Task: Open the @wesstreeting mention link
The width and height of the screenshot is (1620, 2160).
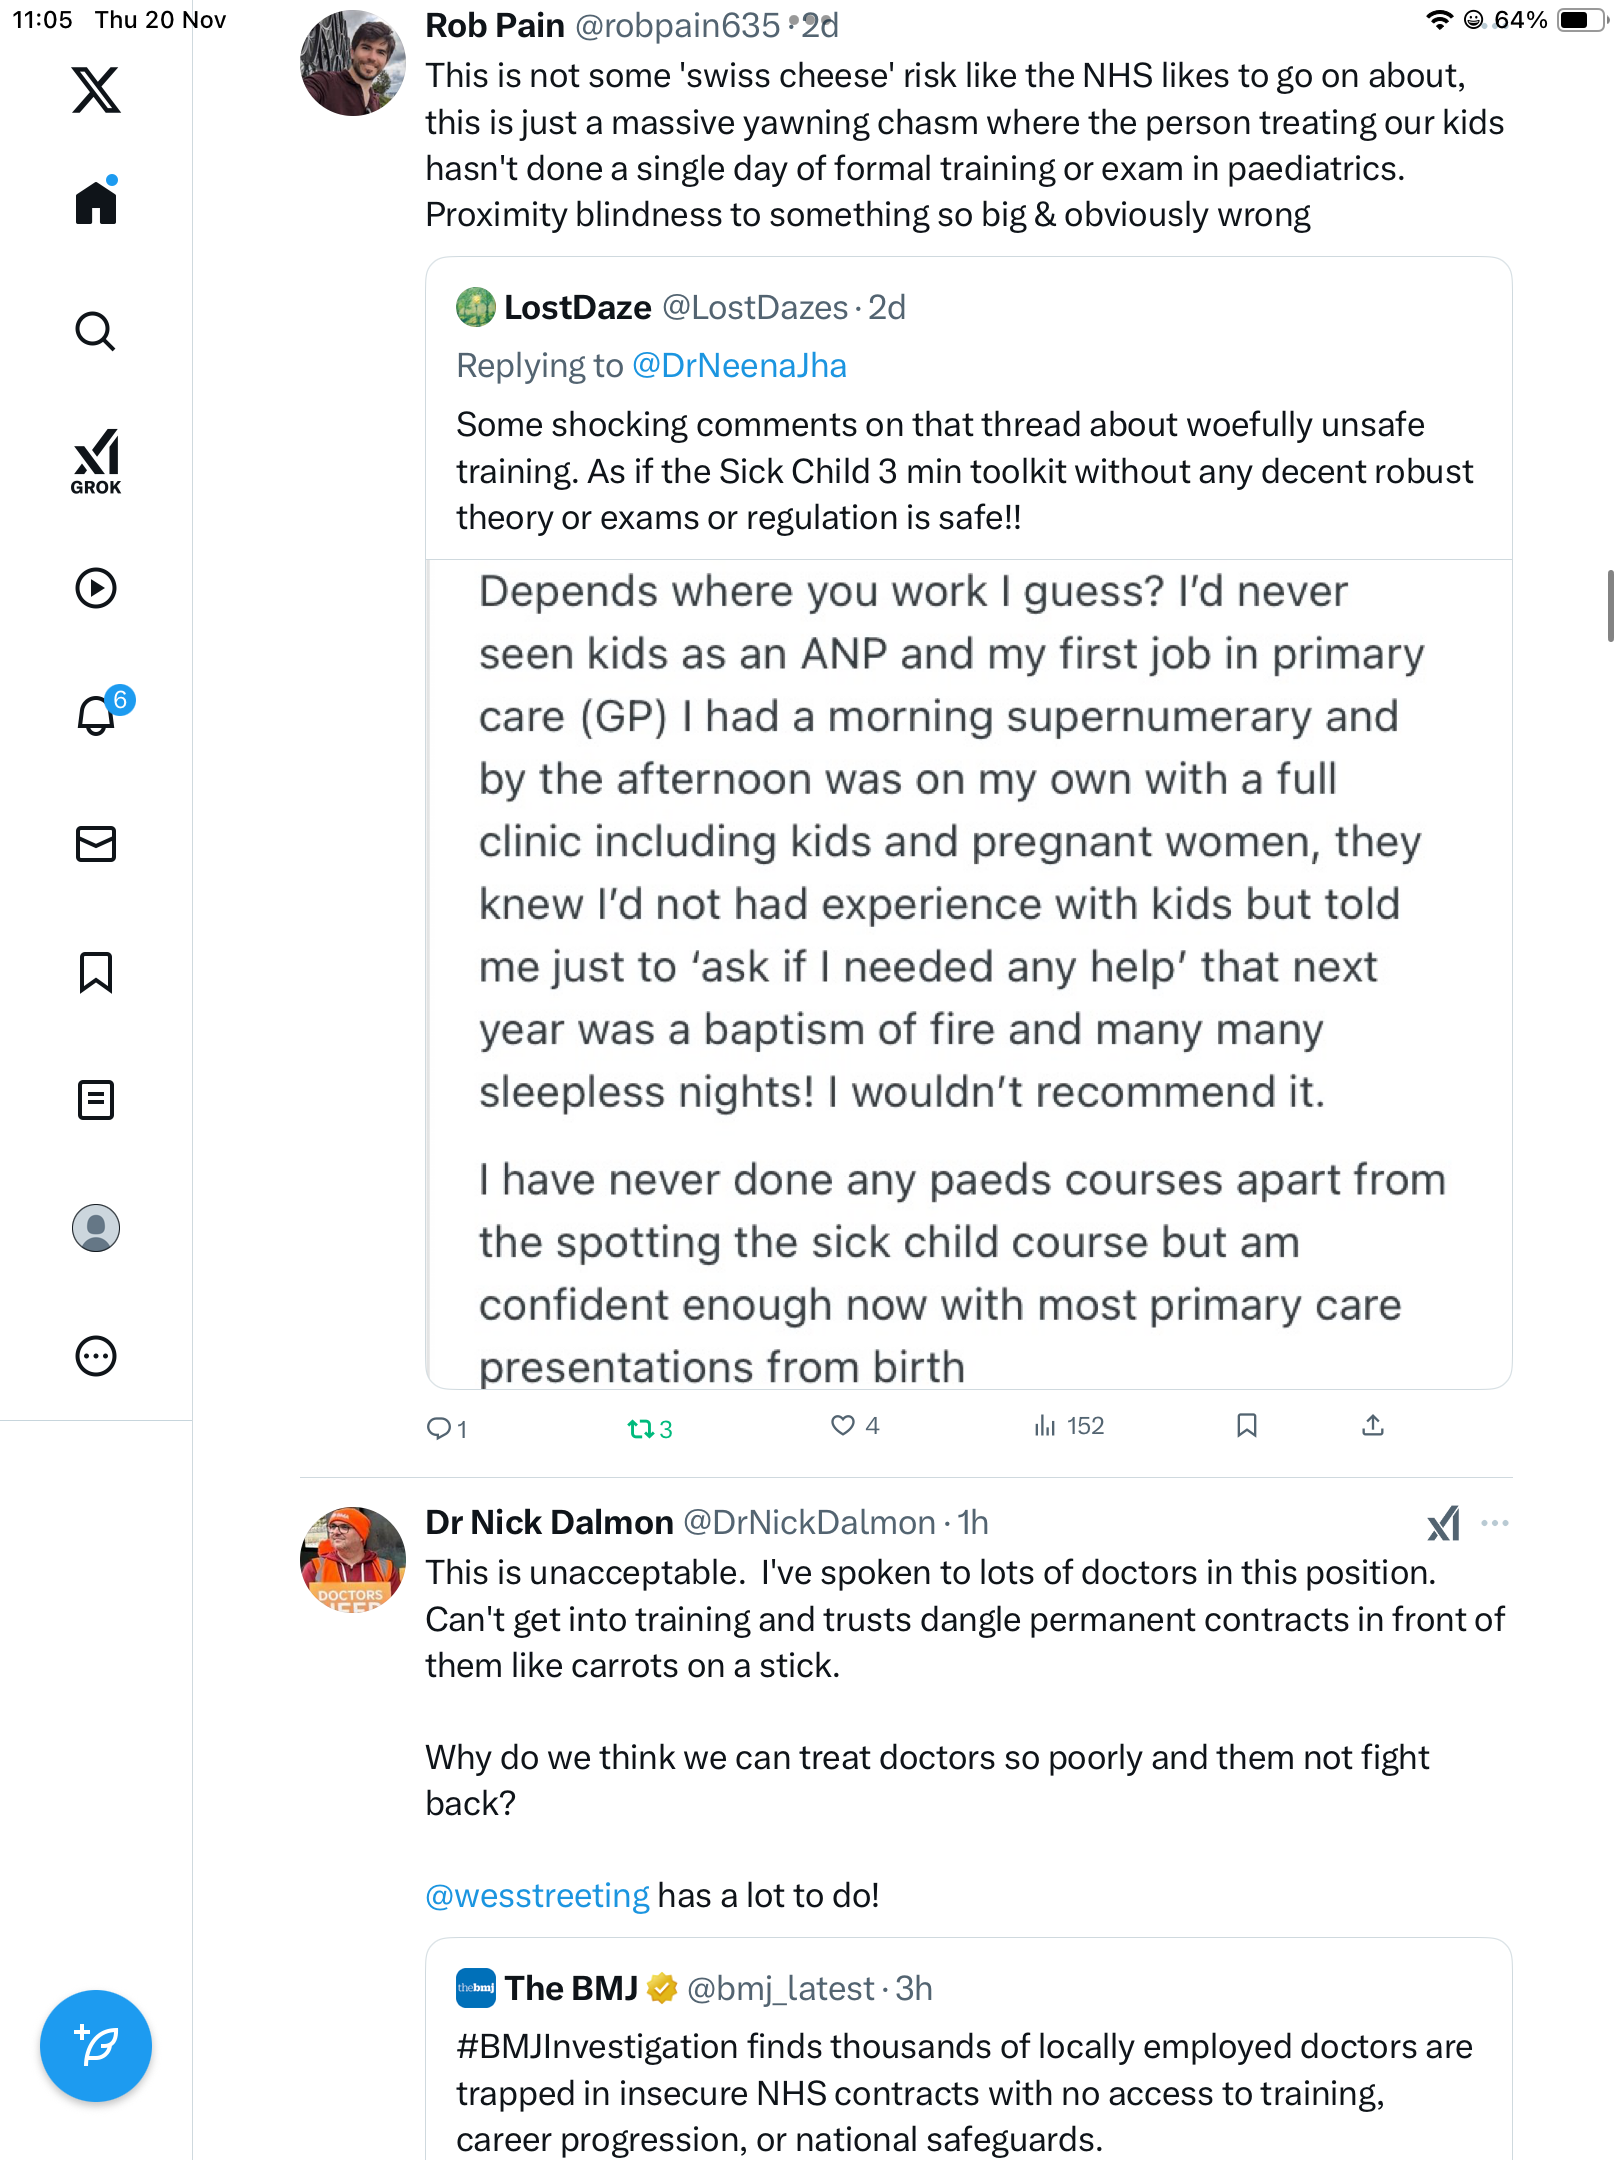Action: pyautogui.click(x=537, y=1896)
